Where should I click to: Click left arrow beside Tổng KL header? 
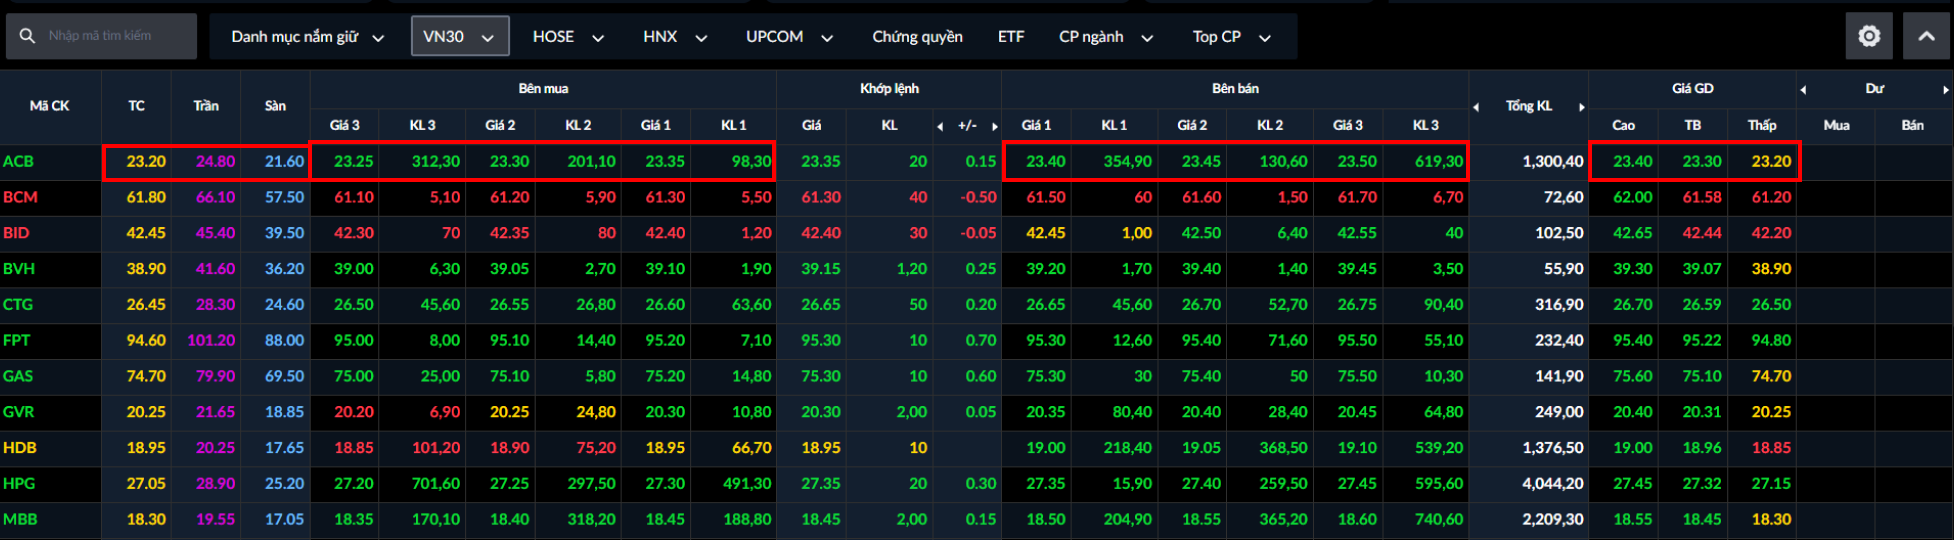(x=1476, y=107)
